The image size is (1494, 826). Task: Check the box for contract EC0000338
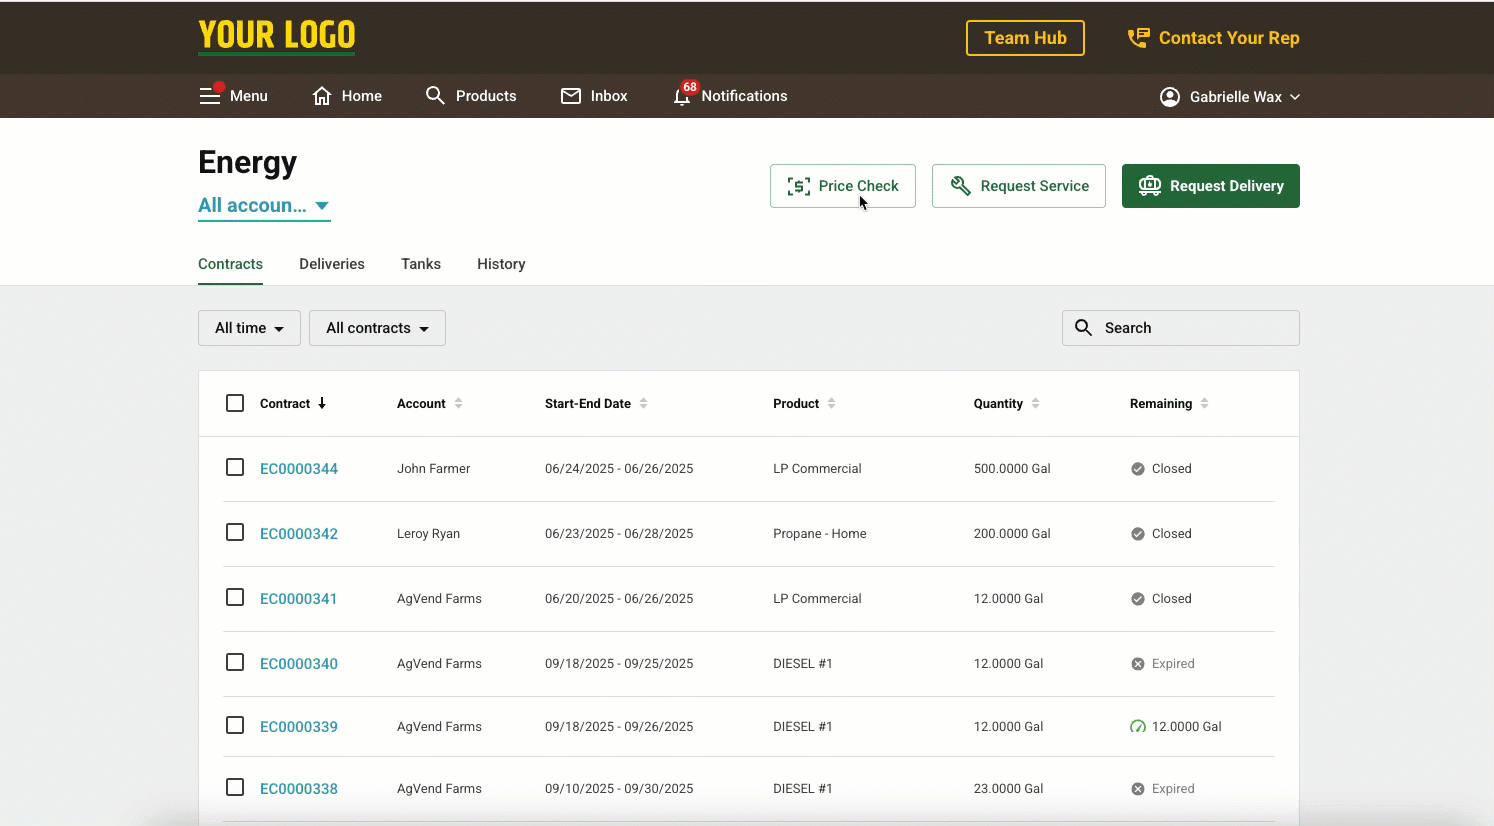[235, 787]
